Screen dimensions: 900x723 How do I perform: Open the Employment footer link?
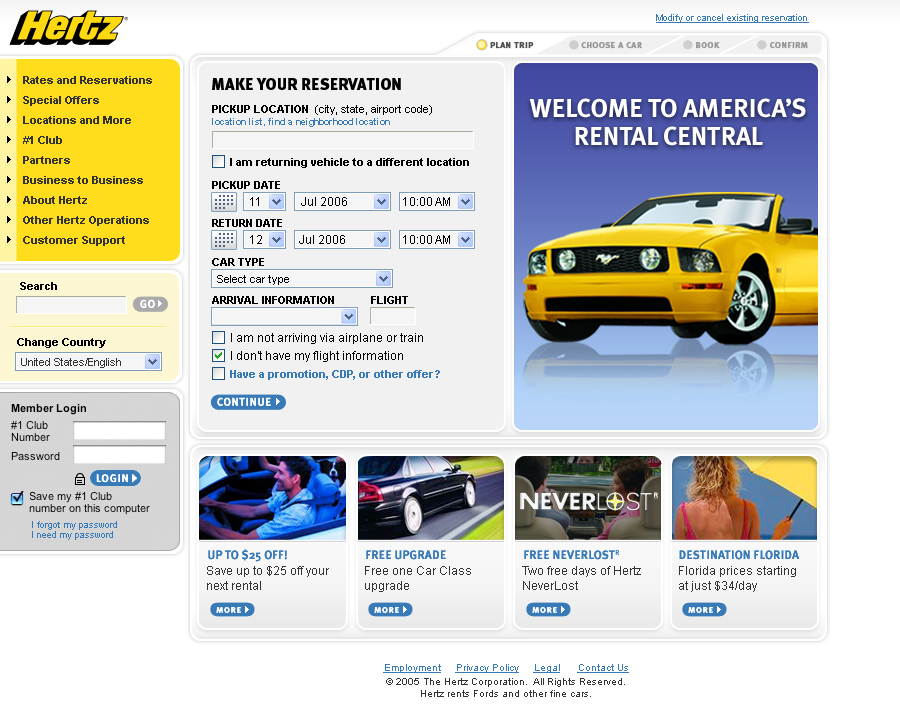click(413, 668)
